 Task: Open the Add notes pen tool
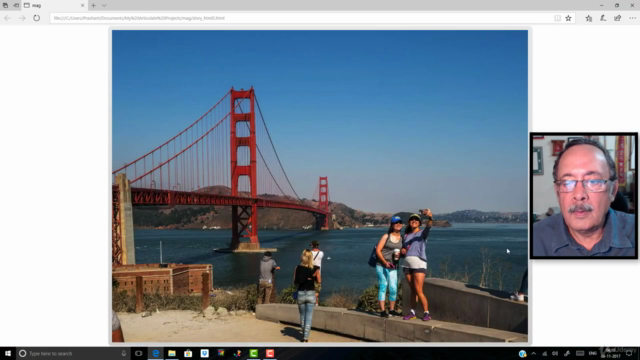click(603, 18)
